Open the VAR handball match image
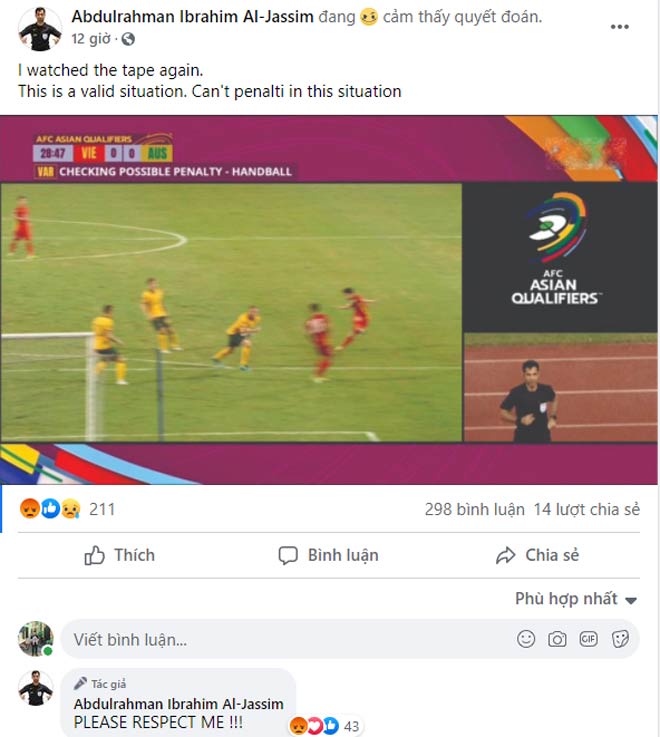Image resolution: width=660 pixels, height=737 pixels. tap(329, 300)
